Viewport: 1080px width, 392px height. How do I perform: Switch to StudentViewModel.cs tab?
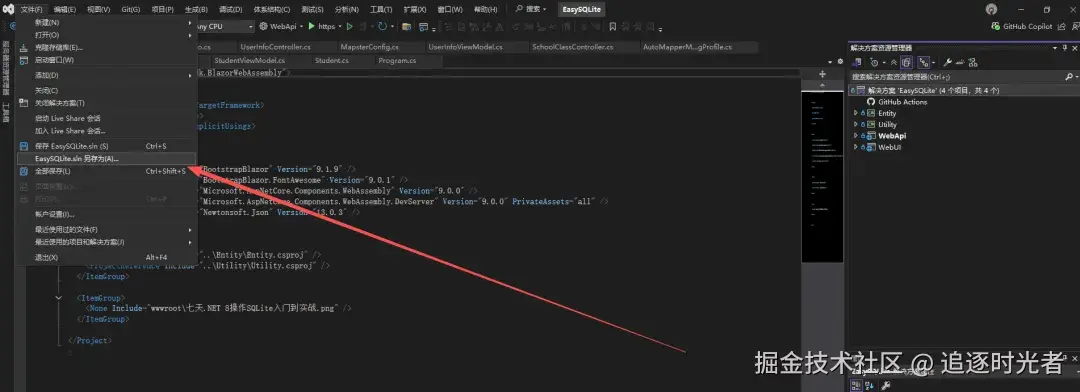point(249,60)
